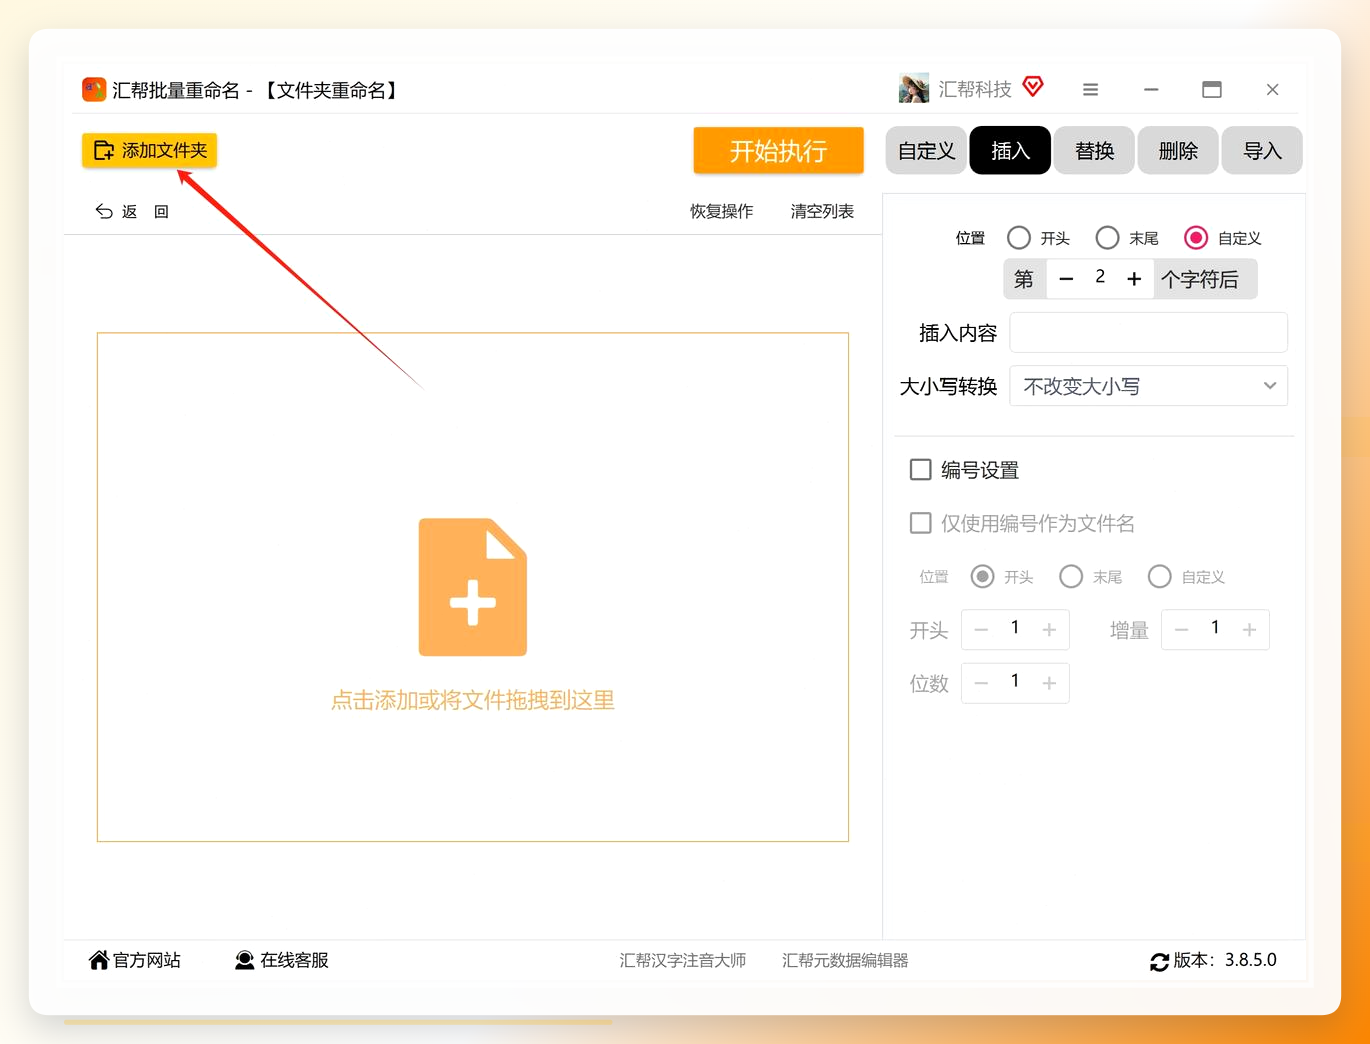
Task: Select numbering position 自定义 radio button
Action: (x=1160, y=577)
